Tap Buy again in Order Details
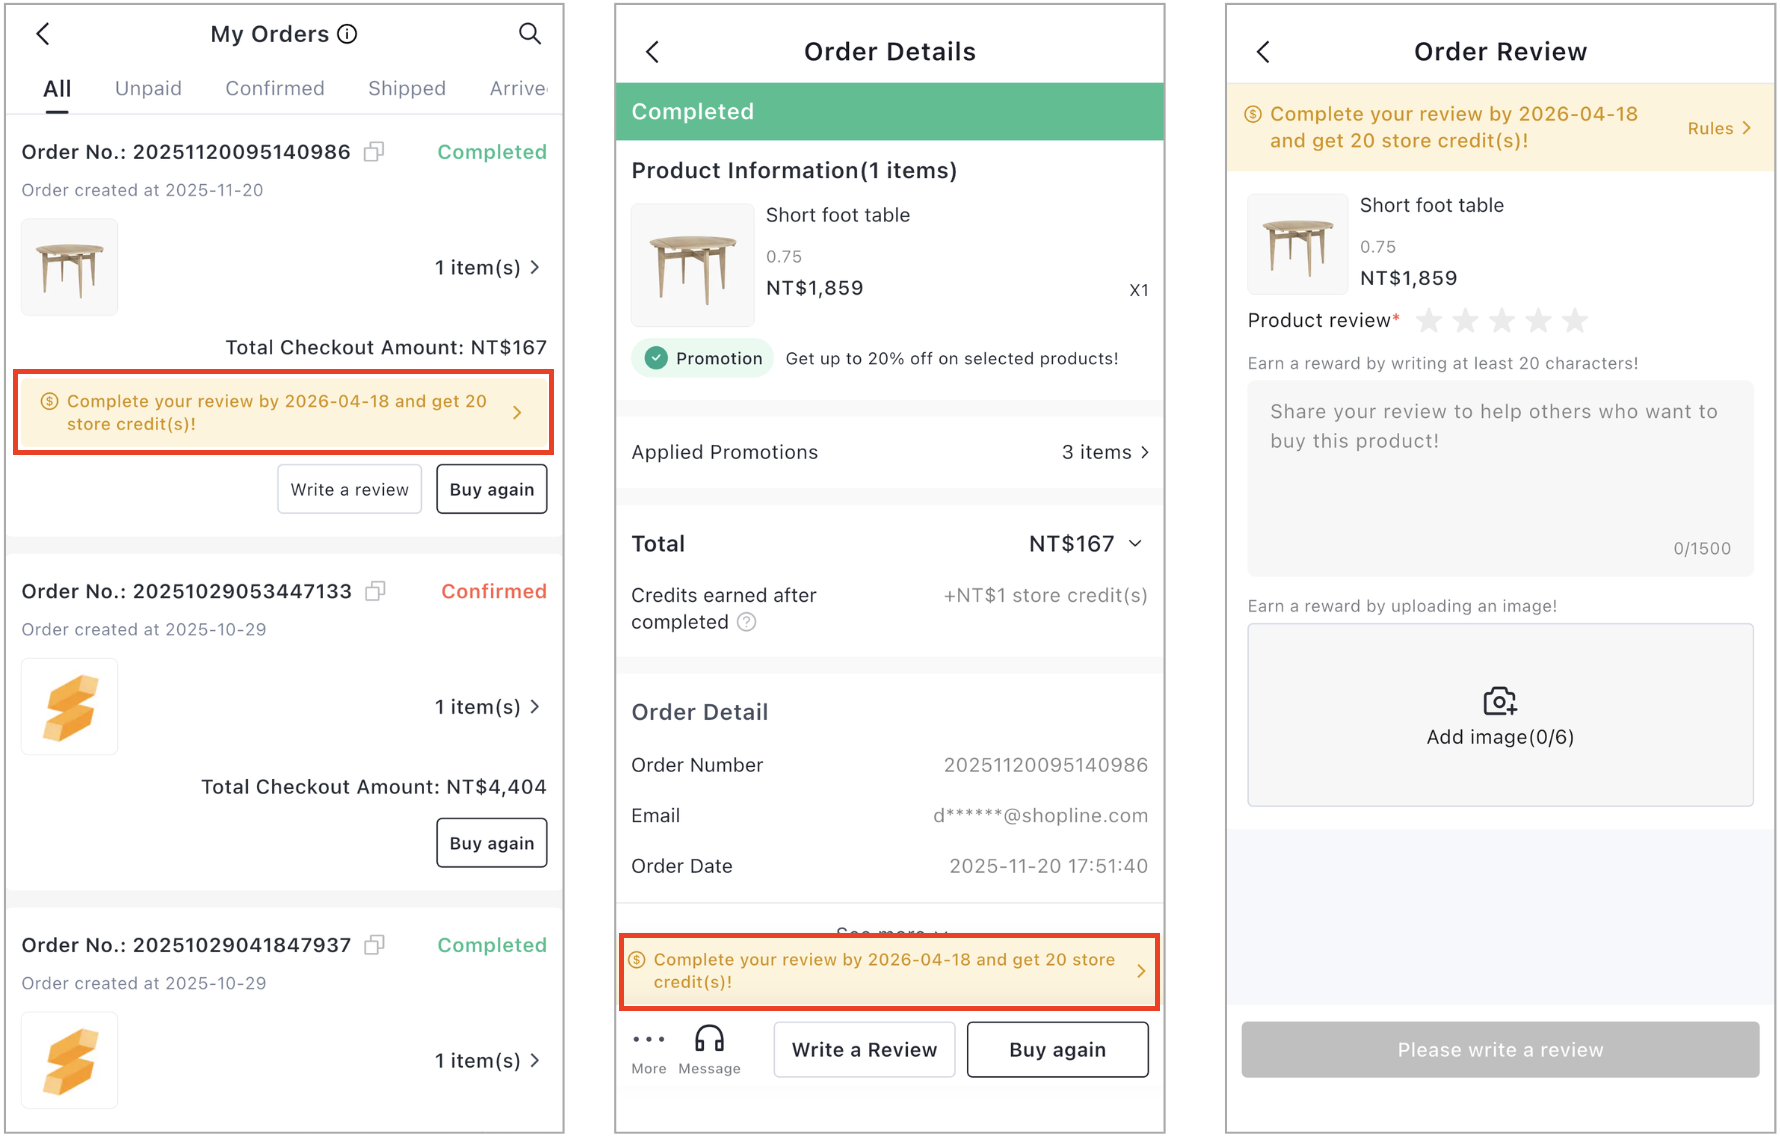1780x1138 pixels. 1058,1050
